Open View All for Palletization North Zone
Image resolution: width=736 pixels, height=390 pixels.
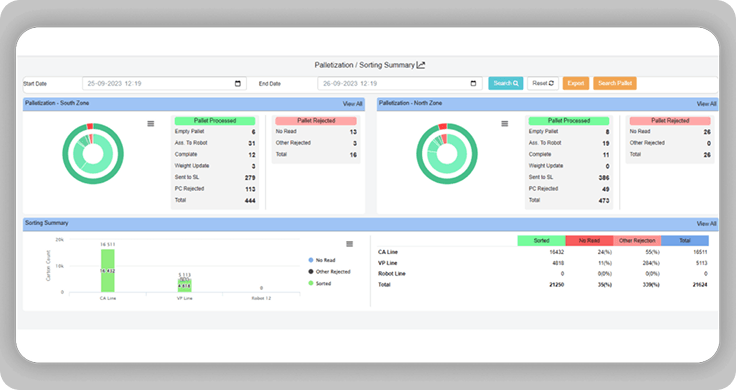tap(706, 104)
